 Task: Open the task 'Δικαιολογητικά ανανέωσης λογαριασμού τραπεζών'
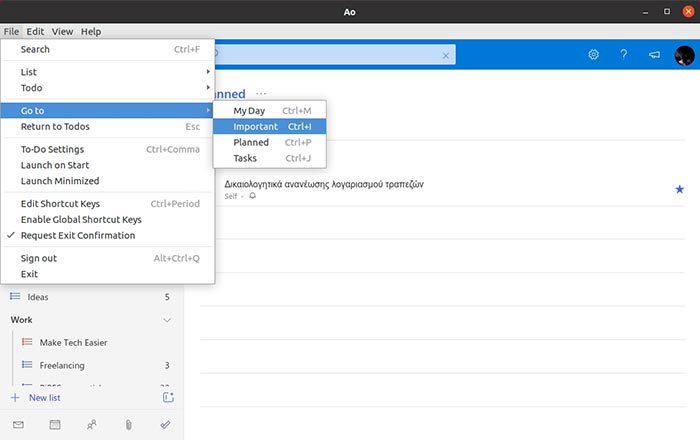[x=324, y=184]
